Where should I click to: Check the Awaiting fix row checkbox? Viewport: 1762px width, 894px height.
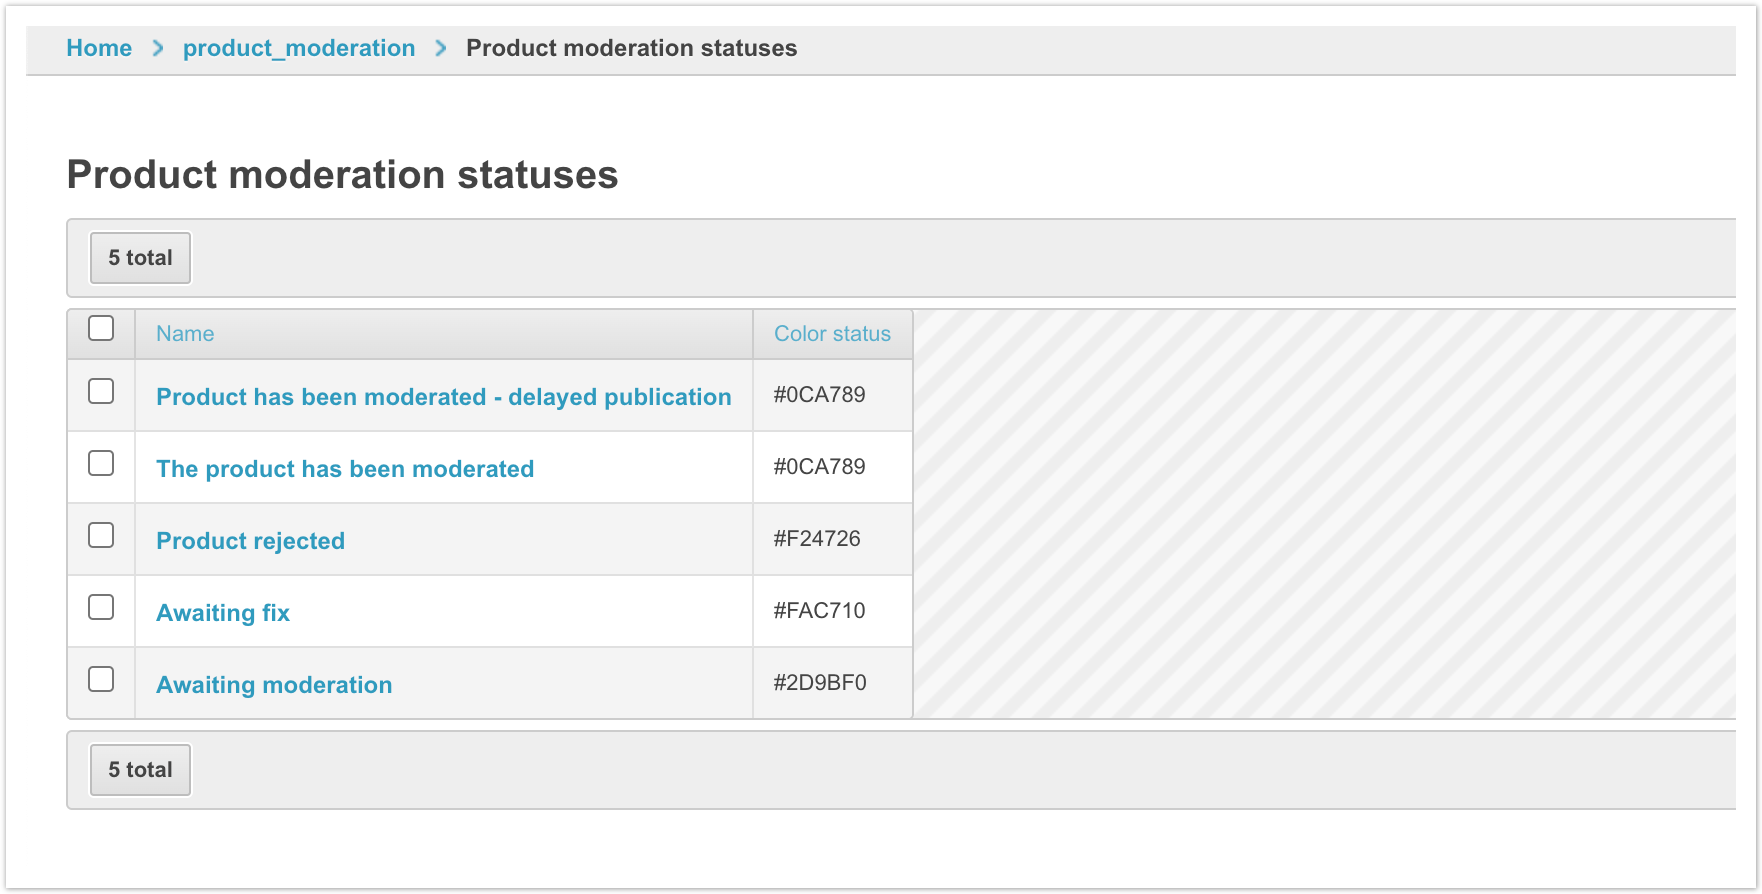[x=101, y=607]
